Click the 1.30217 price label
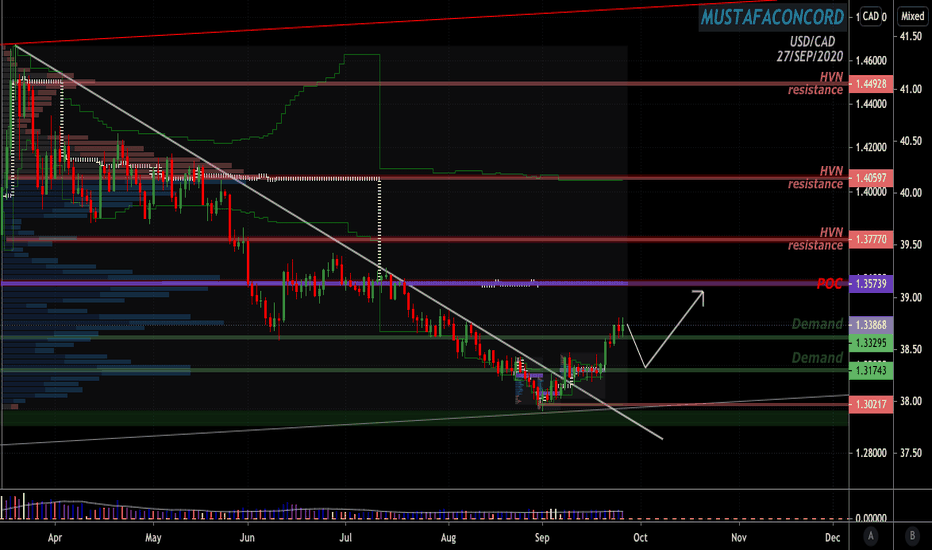The image size is (932, 550). pos(871,404)
